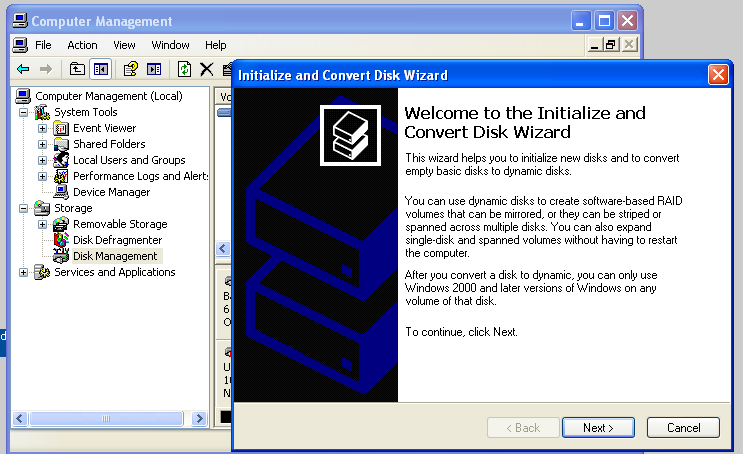Select Local Users and Groups node
Screen dimensions: 743x454
tap(129, 160)
